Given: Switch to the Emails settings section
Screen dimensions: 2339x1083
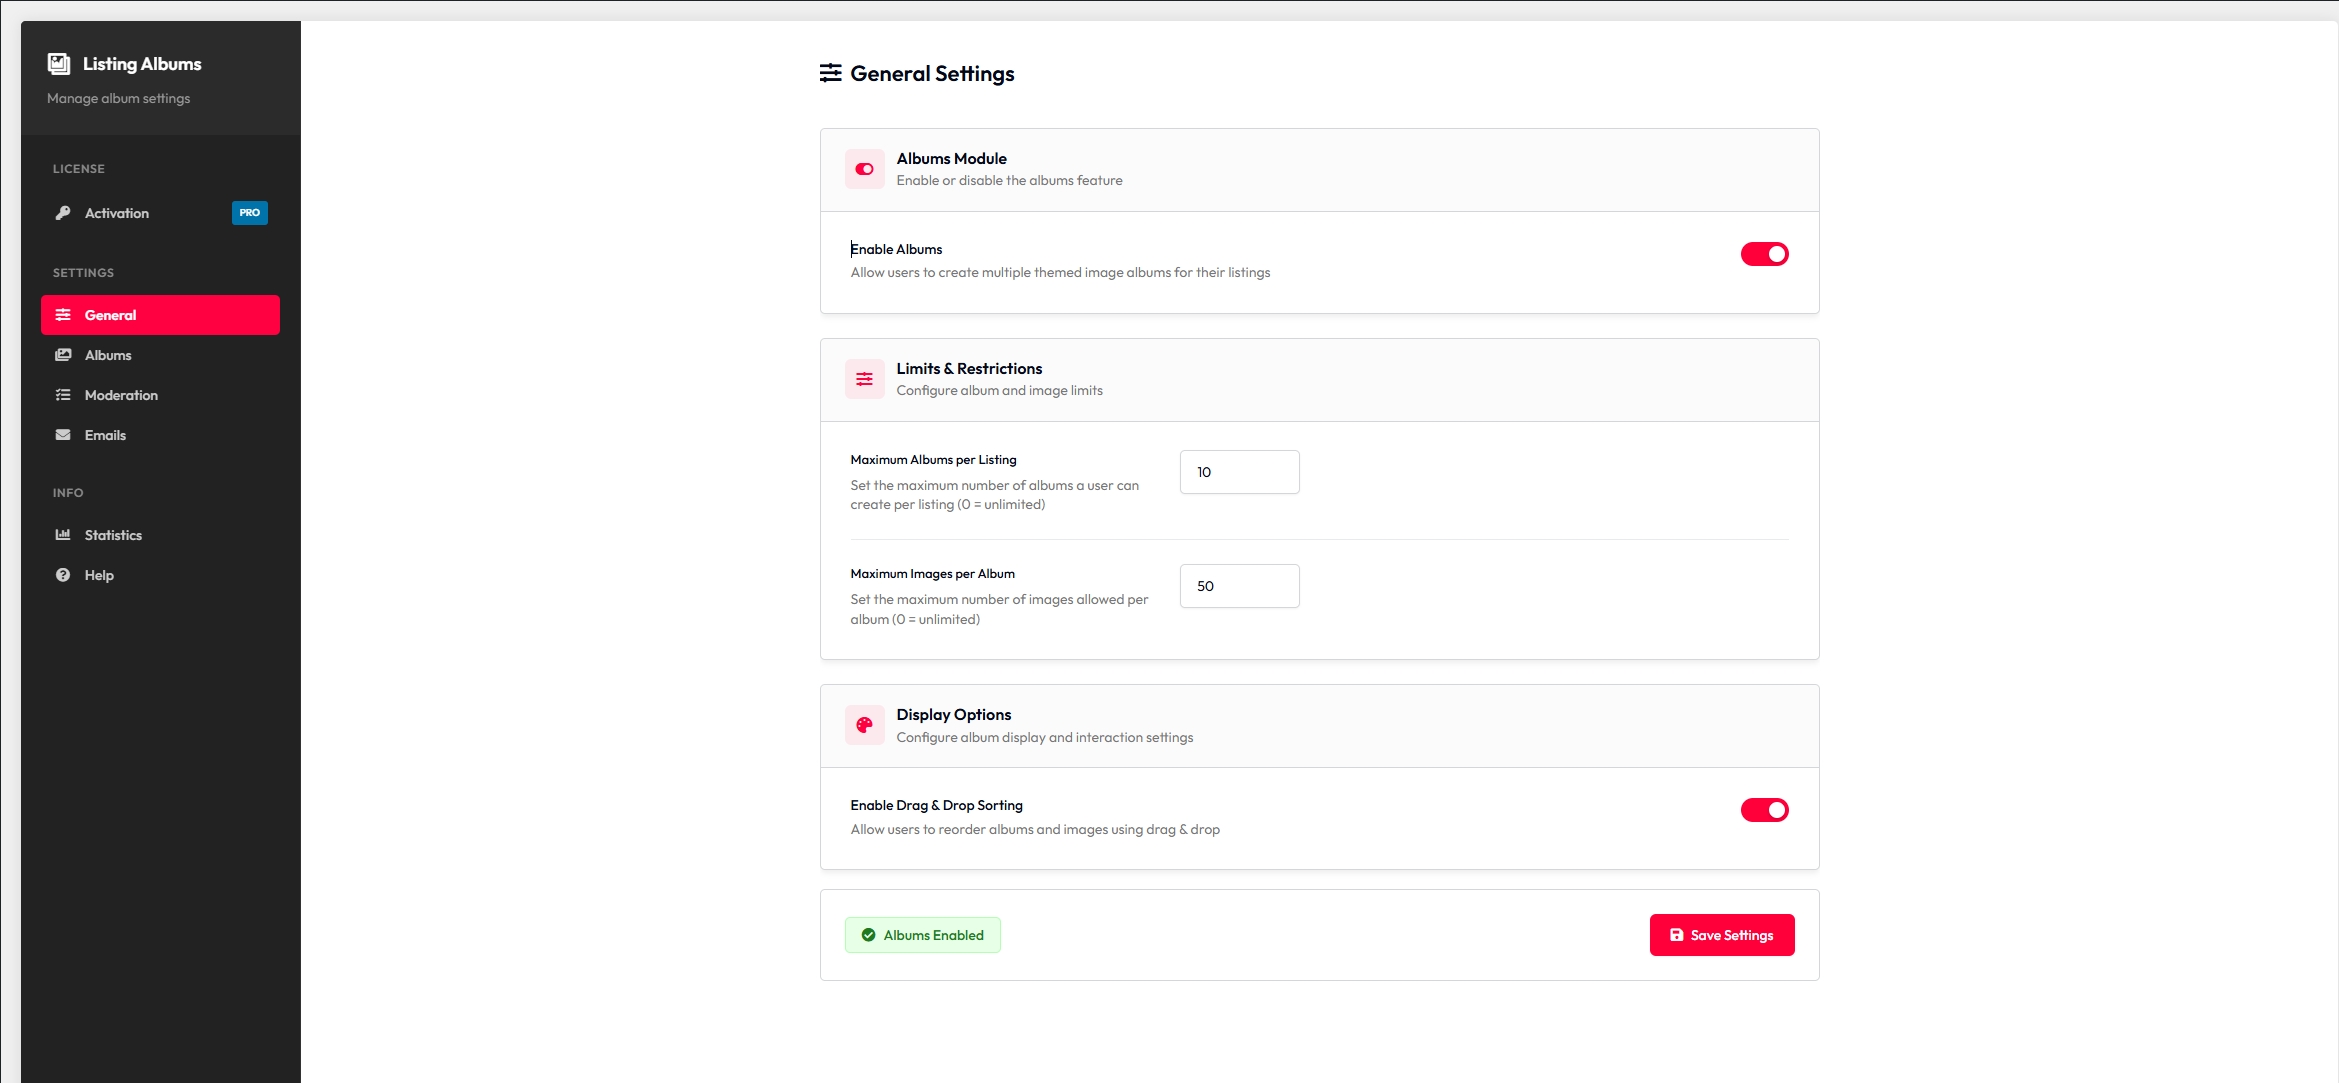Looking at the screenshot, I should pyautogui.click(x=105, y=434).
